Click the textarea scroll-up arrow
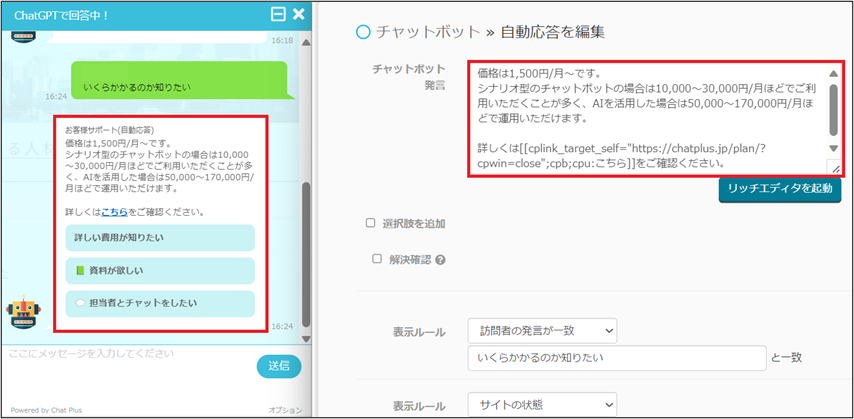 [833, 73]
